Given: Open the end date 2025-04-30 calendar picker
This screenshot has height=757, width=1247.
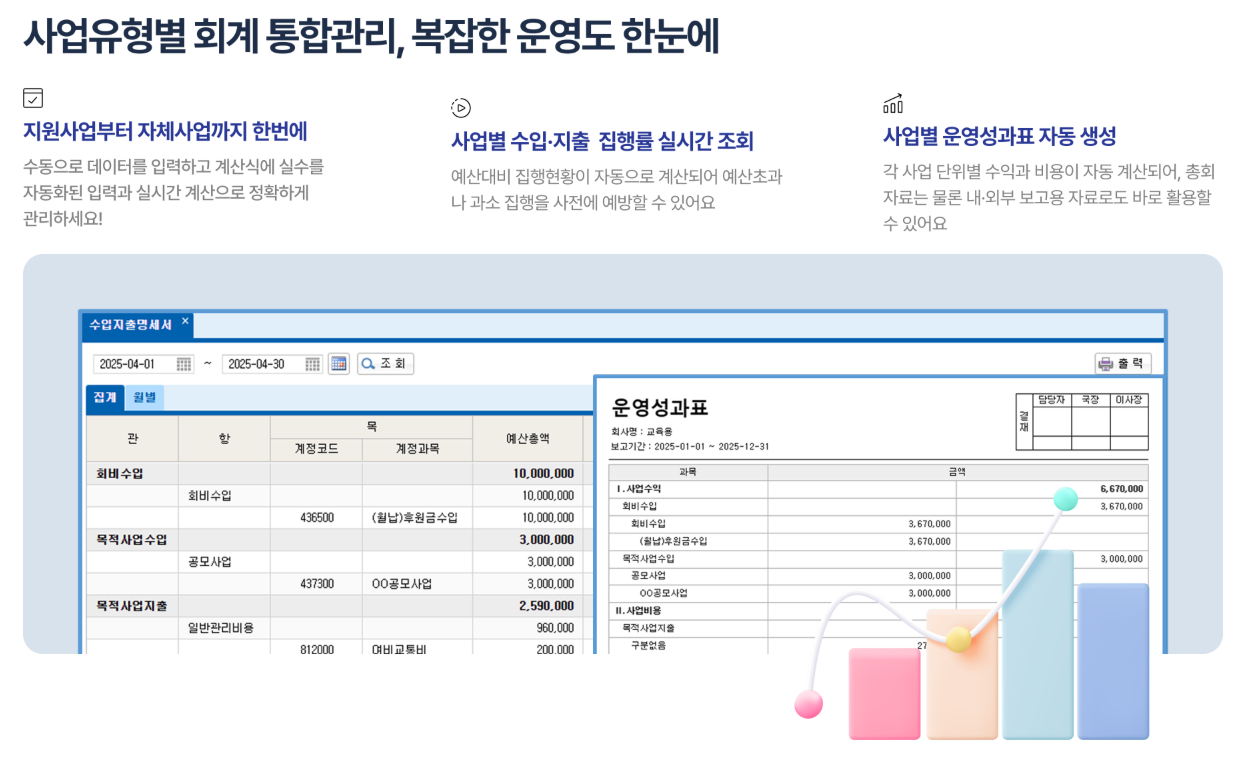Looking at the screenshot, I should tap(311, 364).
